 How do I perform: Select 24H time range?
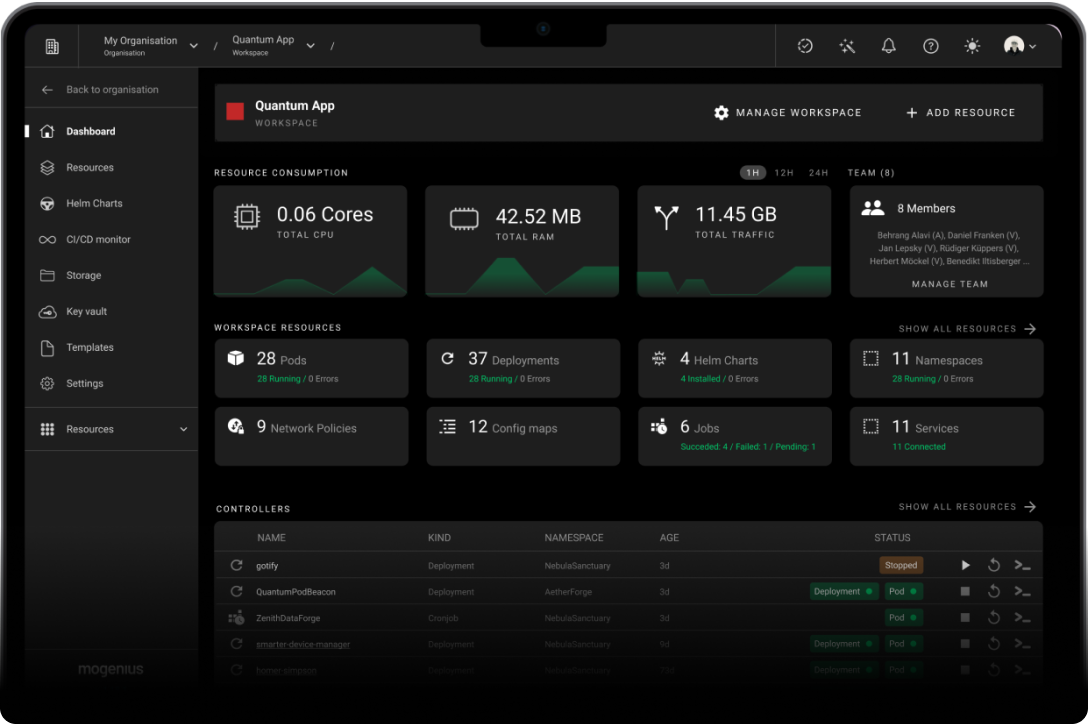coord(819,173)
